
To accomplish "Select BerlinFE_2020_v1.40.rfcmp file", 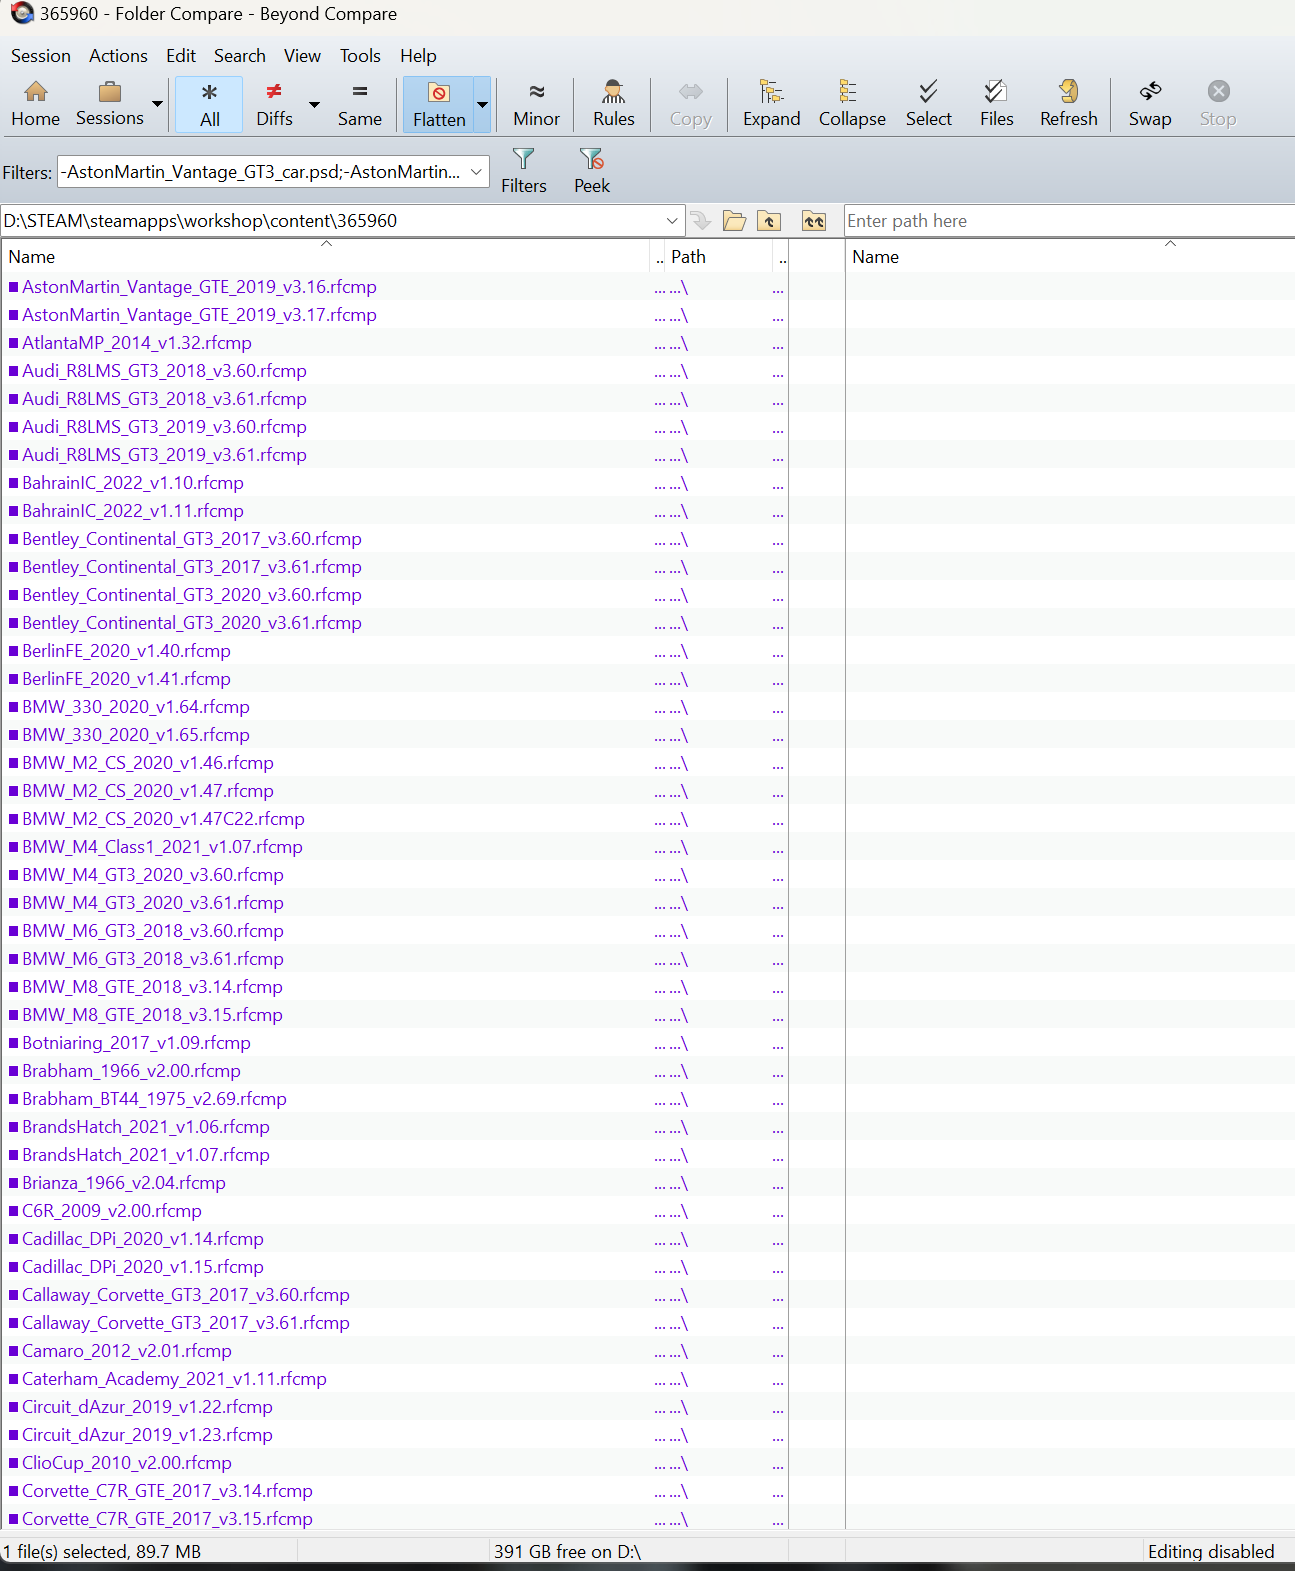I will (x=126, y=651).
